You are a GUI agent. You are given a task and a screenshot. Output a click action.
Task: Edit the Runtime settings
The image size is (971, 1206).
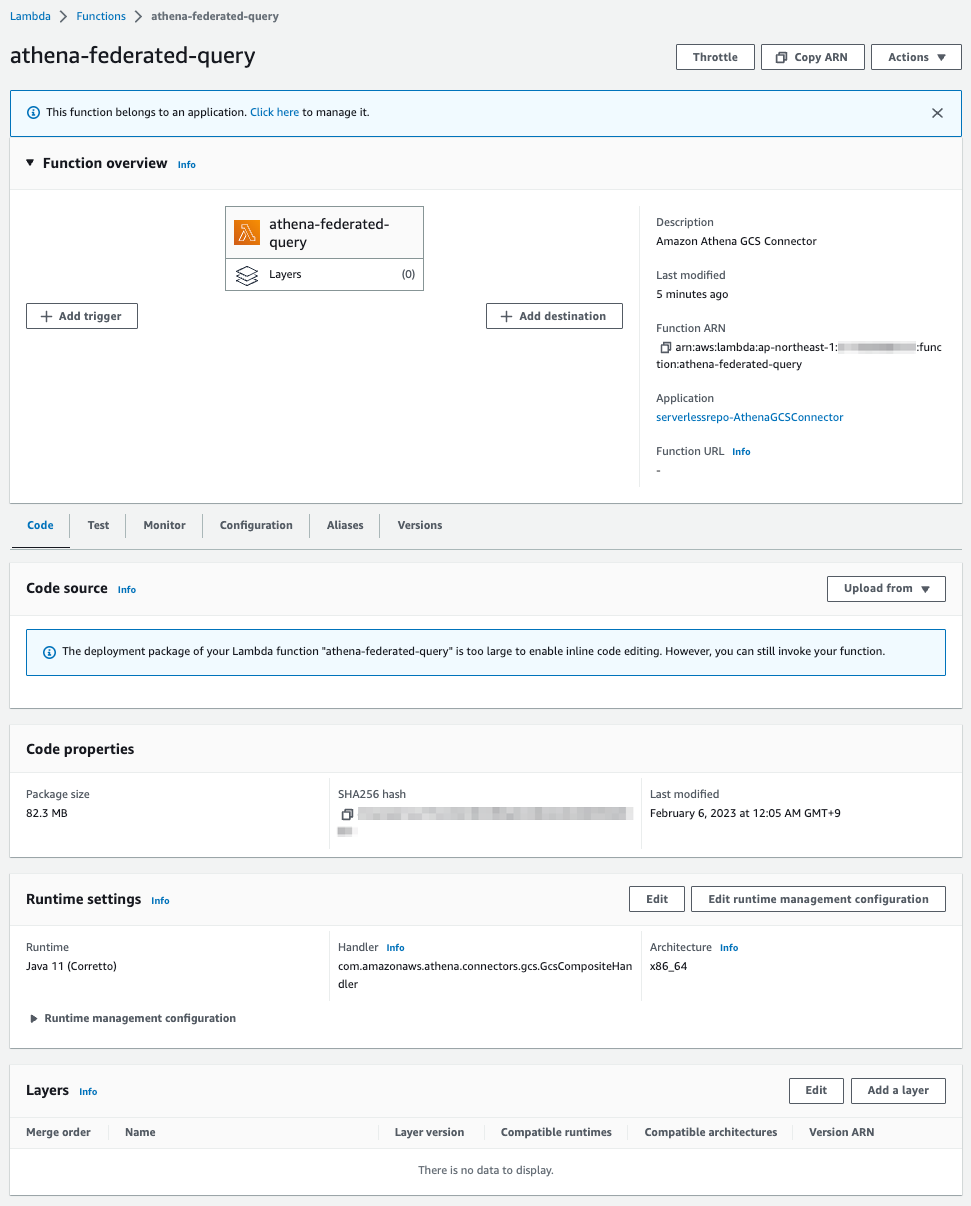(656, 899)
